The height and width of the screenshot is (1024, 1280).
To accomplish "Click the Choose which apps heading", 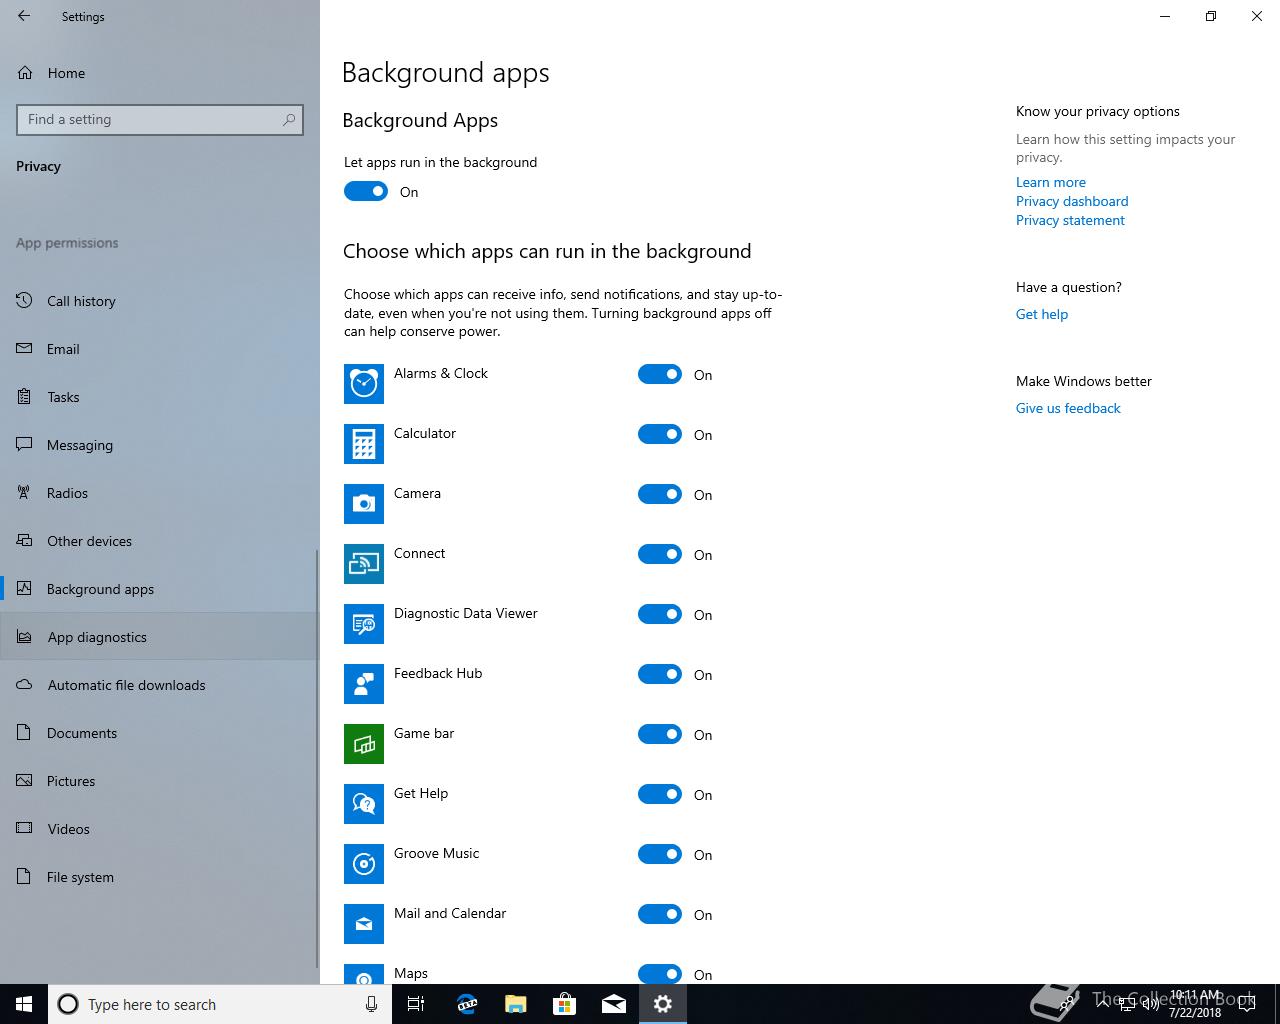I will (x=547, y=251).
